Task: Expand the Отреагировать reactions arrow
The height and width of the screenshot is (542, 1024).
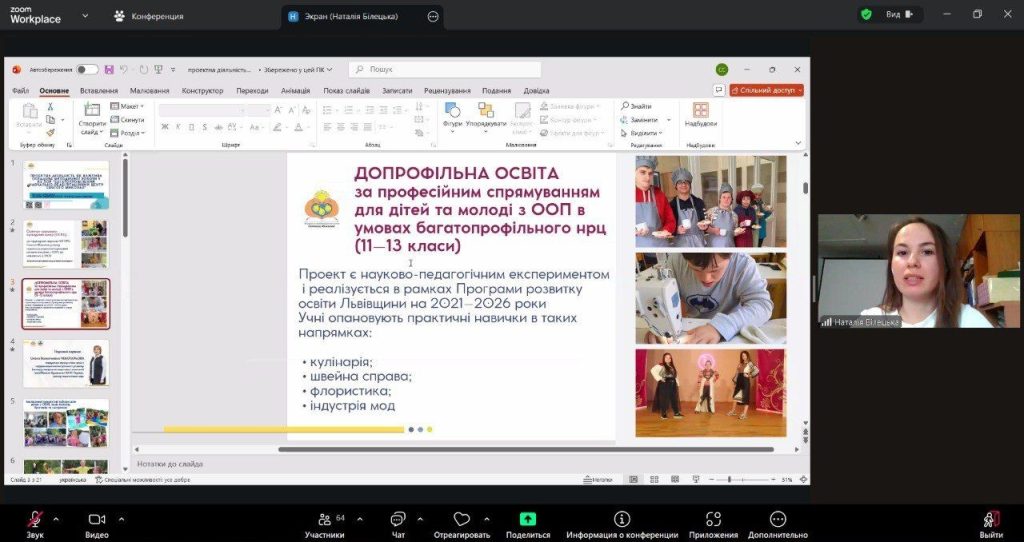Action: click(485, 519)
